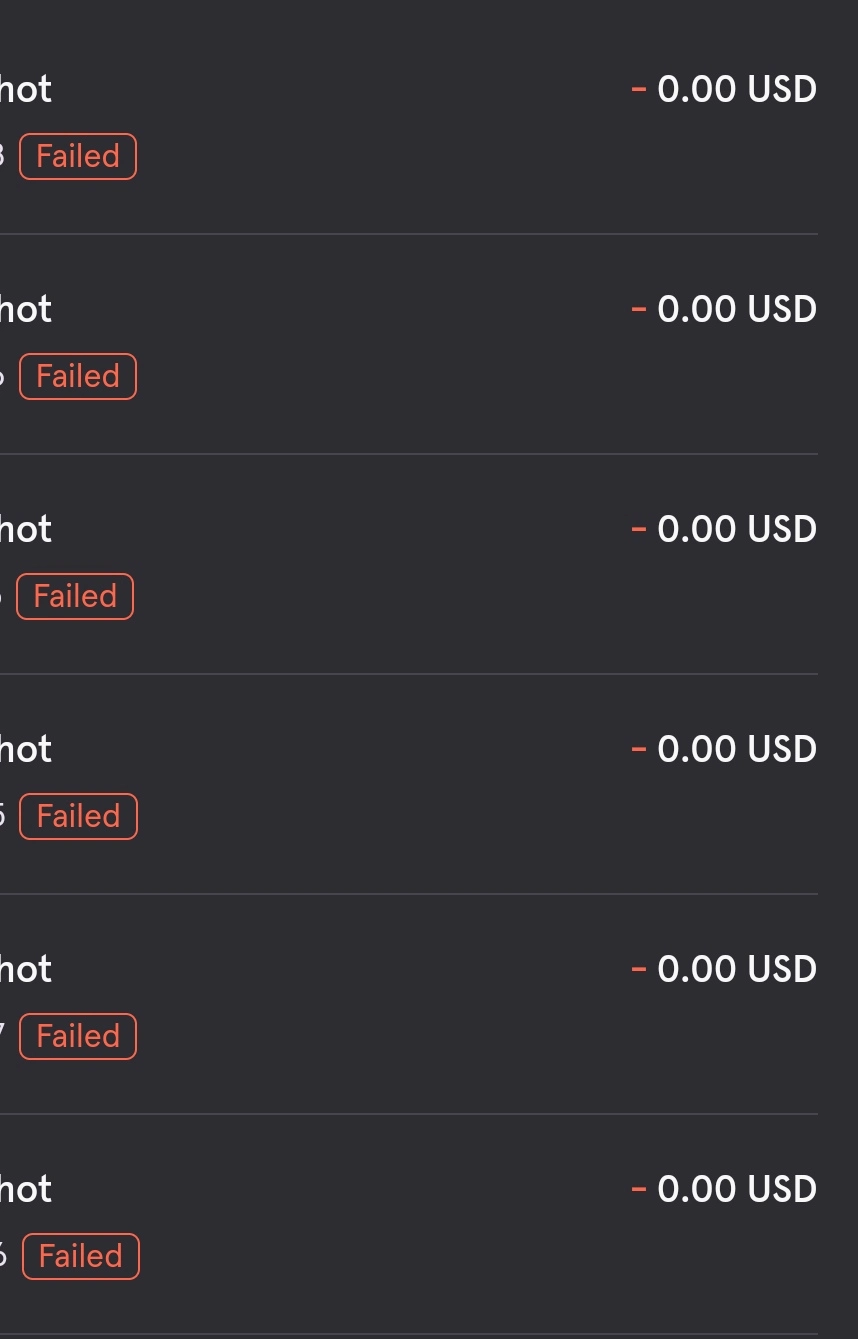The image size is (858, 1339).
Task: Open the second transaction title ending in "hot"
Action: point(25,309)
